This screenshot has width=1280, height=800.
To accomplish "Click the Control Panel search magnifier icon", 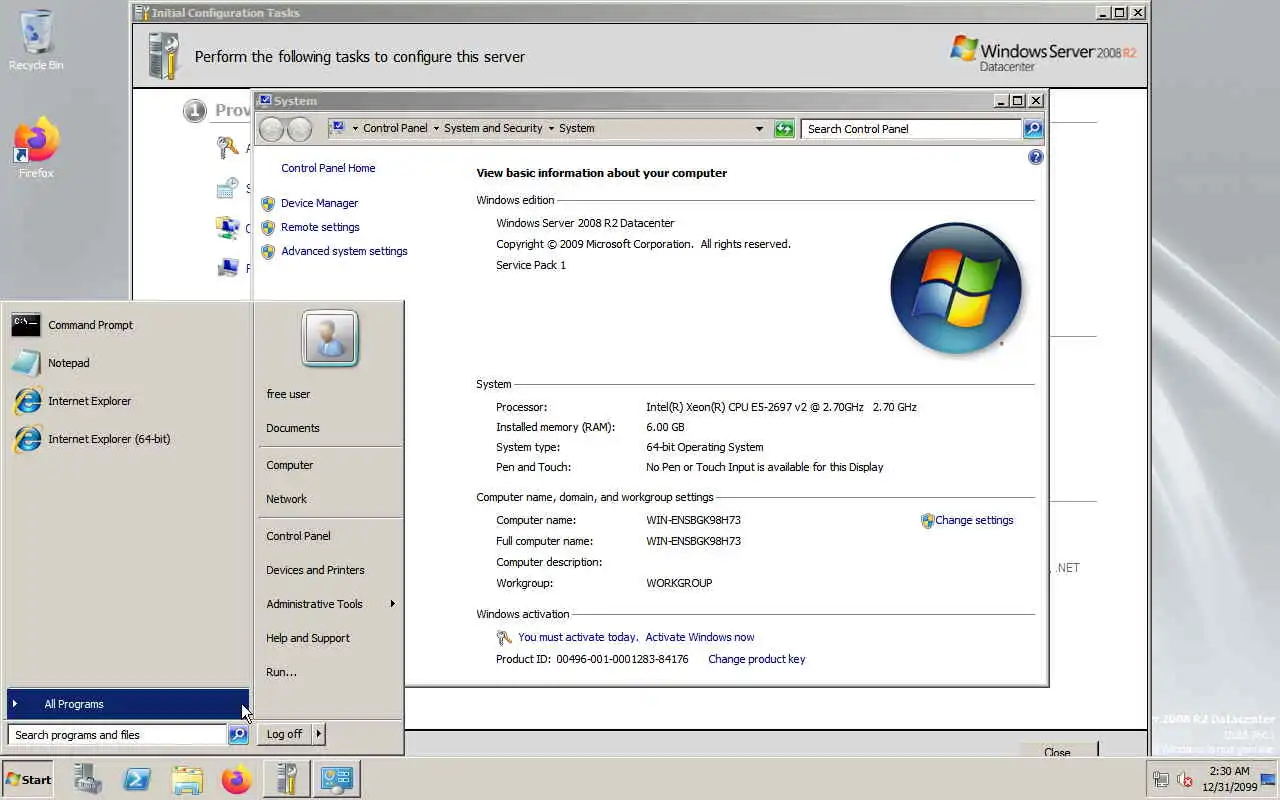I will [x=1033, y=129].
